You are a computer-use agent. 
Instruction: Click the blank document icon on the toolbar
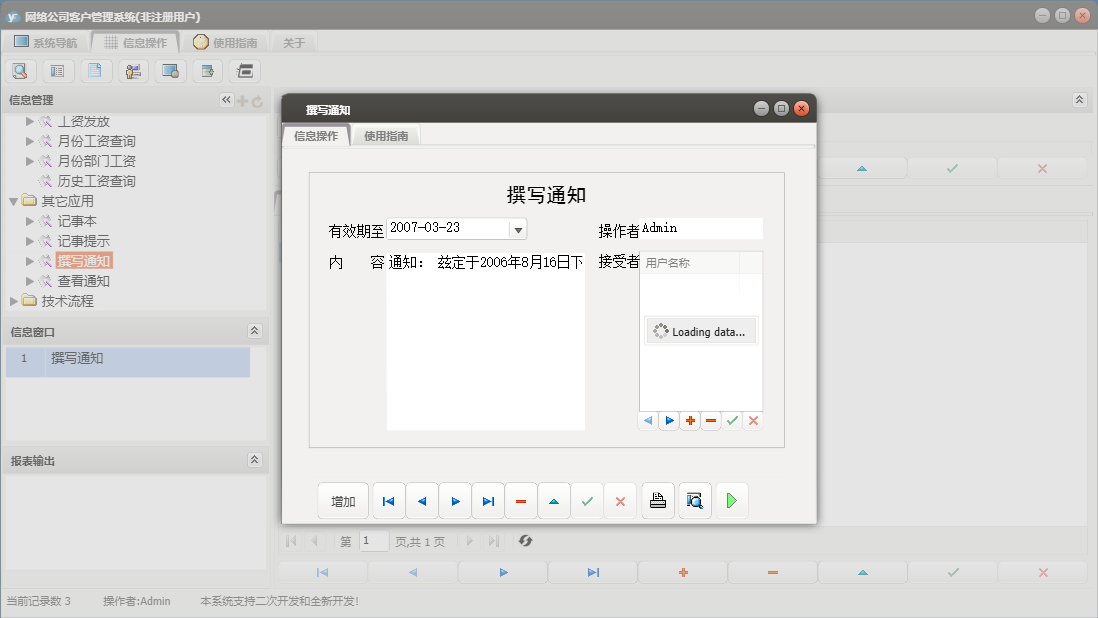(94, 70)
